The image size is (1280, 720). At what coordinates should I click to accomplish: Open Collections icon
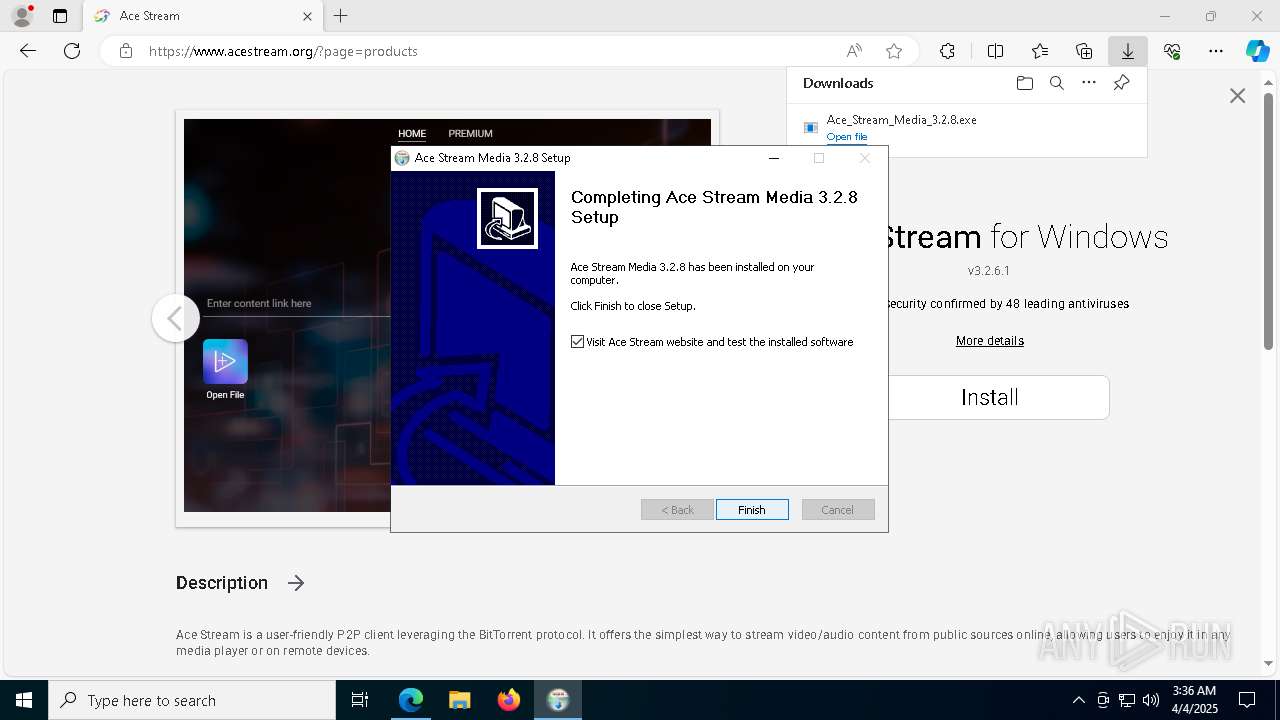click(x=1084, y=51)
